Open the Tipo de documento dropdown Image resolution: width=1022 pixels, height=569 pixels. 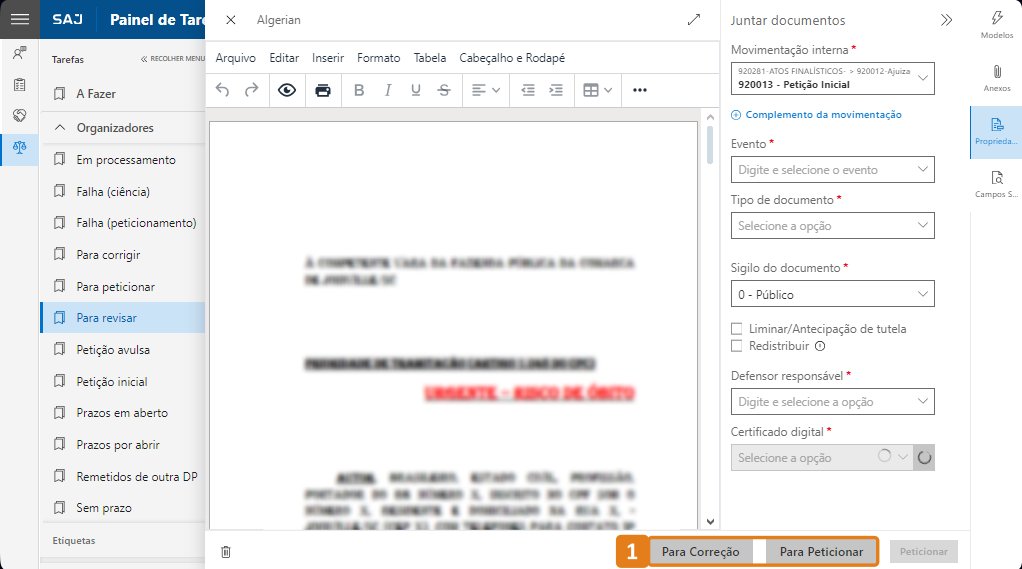pyautogui.click(x=832, y=226)
